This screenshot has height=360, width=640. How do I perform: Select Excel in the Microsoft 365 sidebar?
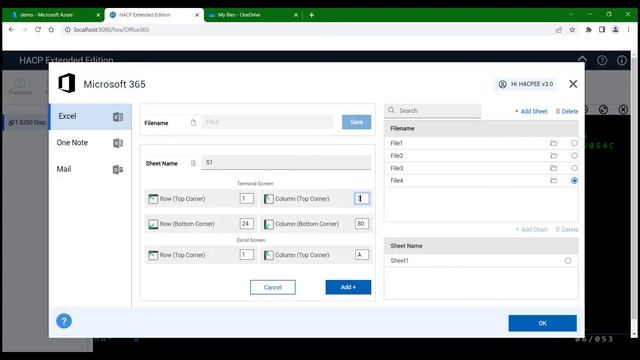(91, 117)
